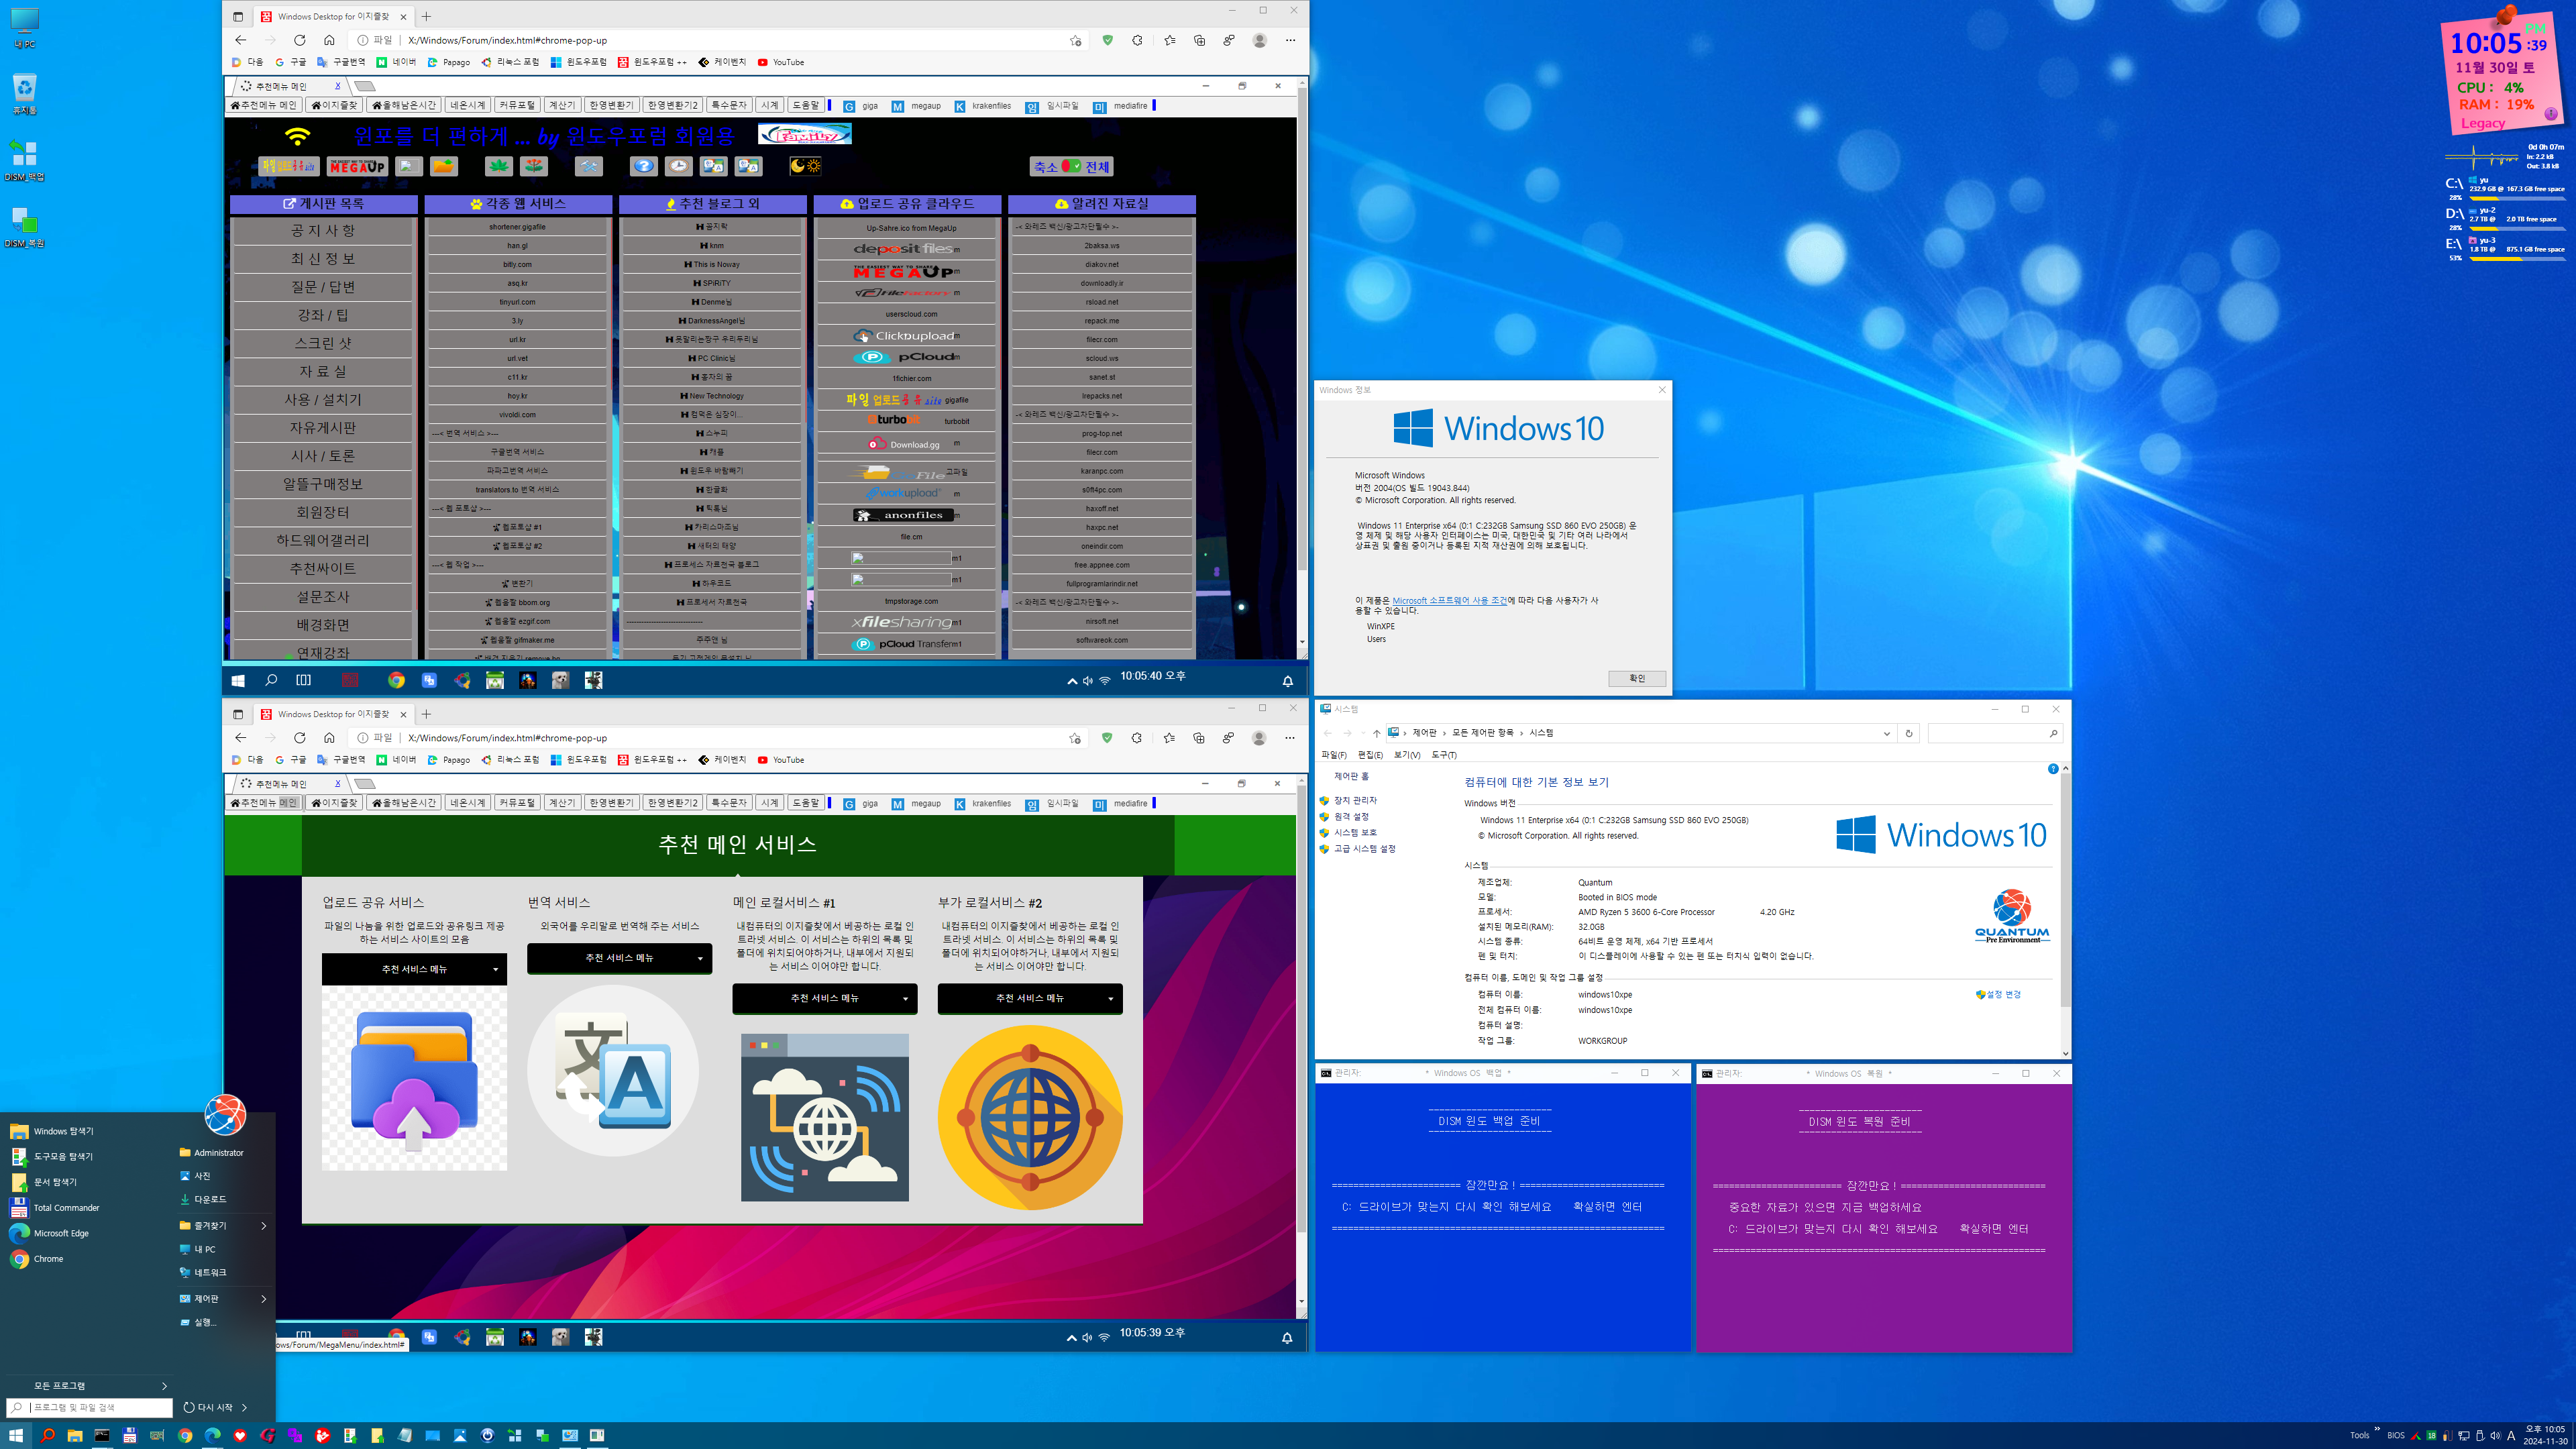Image resolution: width=2576 pixels, height=1449 pixels.
Task: Open the 번역 서비스 추천 서비스 메뉴 dropdown
Action: tap(619, 958)
